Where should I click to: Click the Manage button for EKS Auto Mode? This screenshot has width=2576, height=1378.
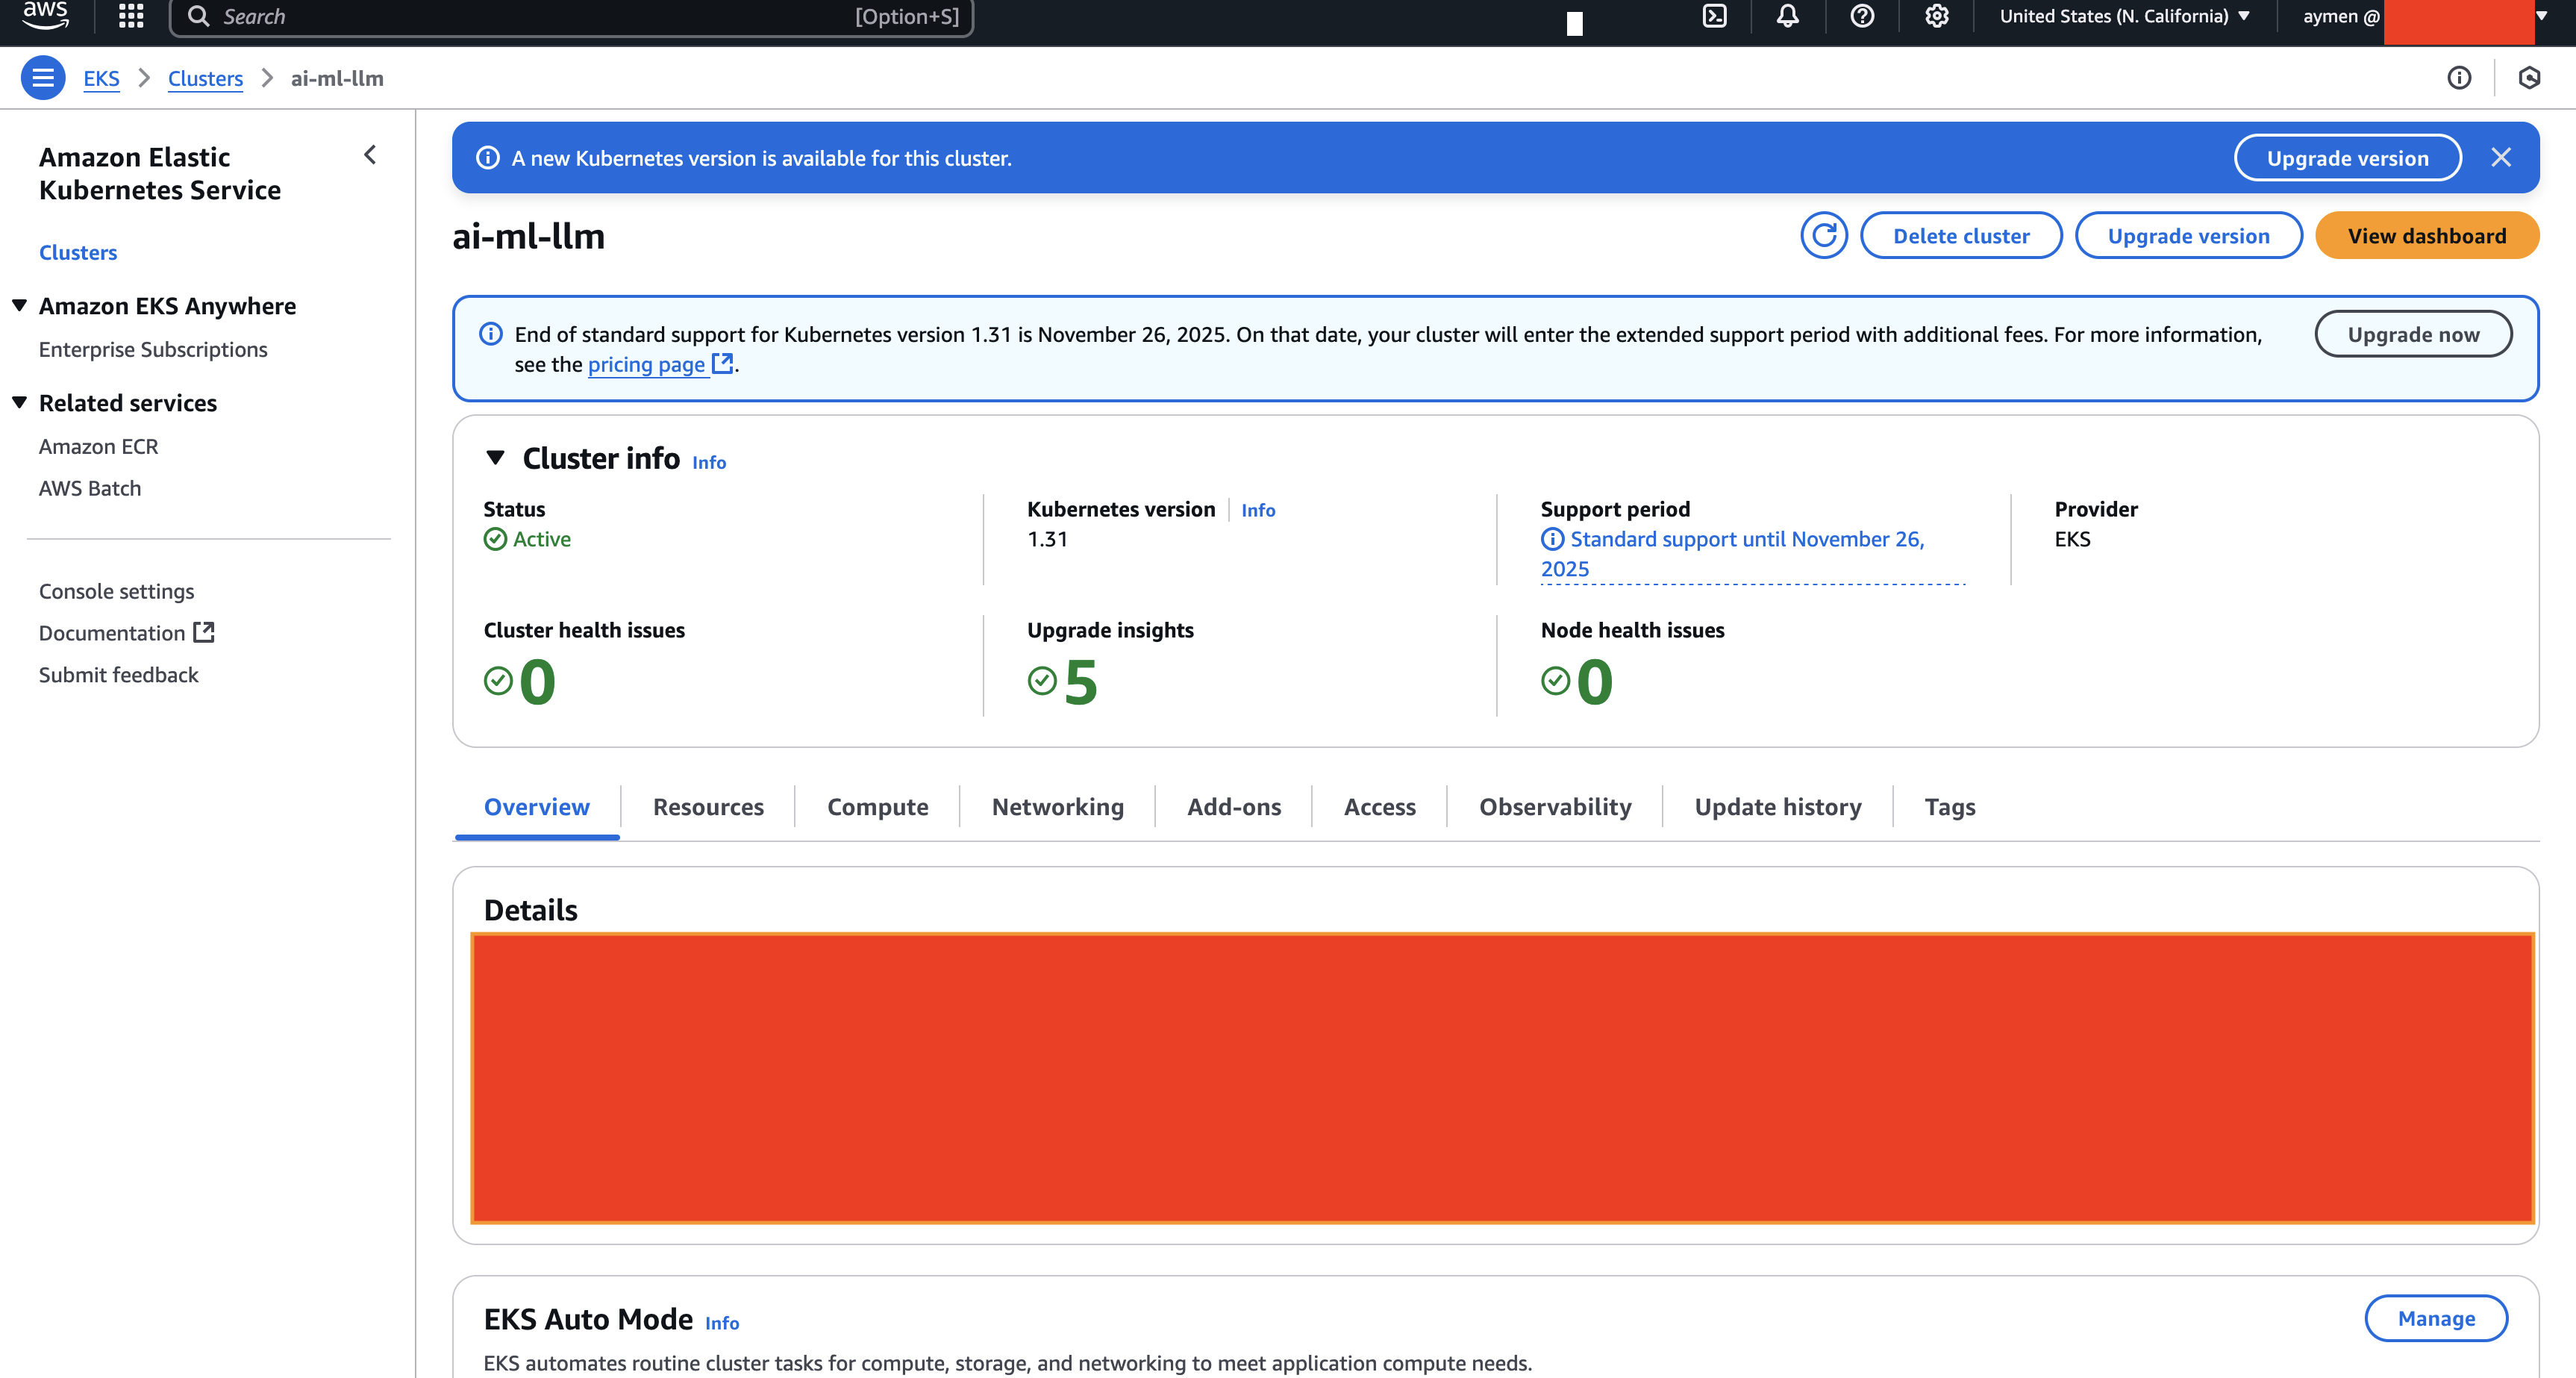pyautogui.click(x=2436, y=1318)
